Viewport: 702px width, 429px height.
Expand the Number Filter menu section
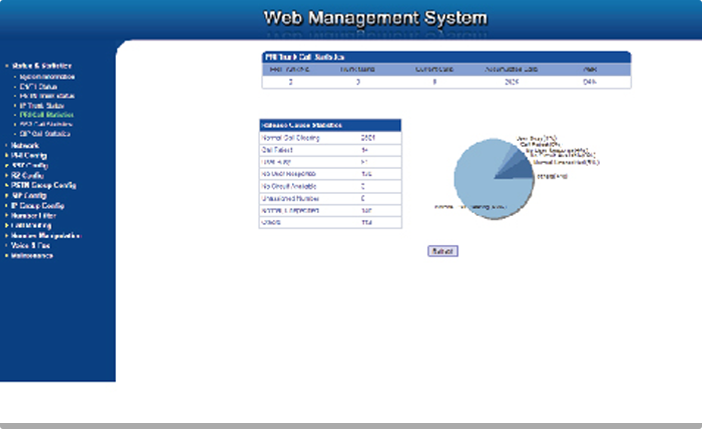click(33, 215)
